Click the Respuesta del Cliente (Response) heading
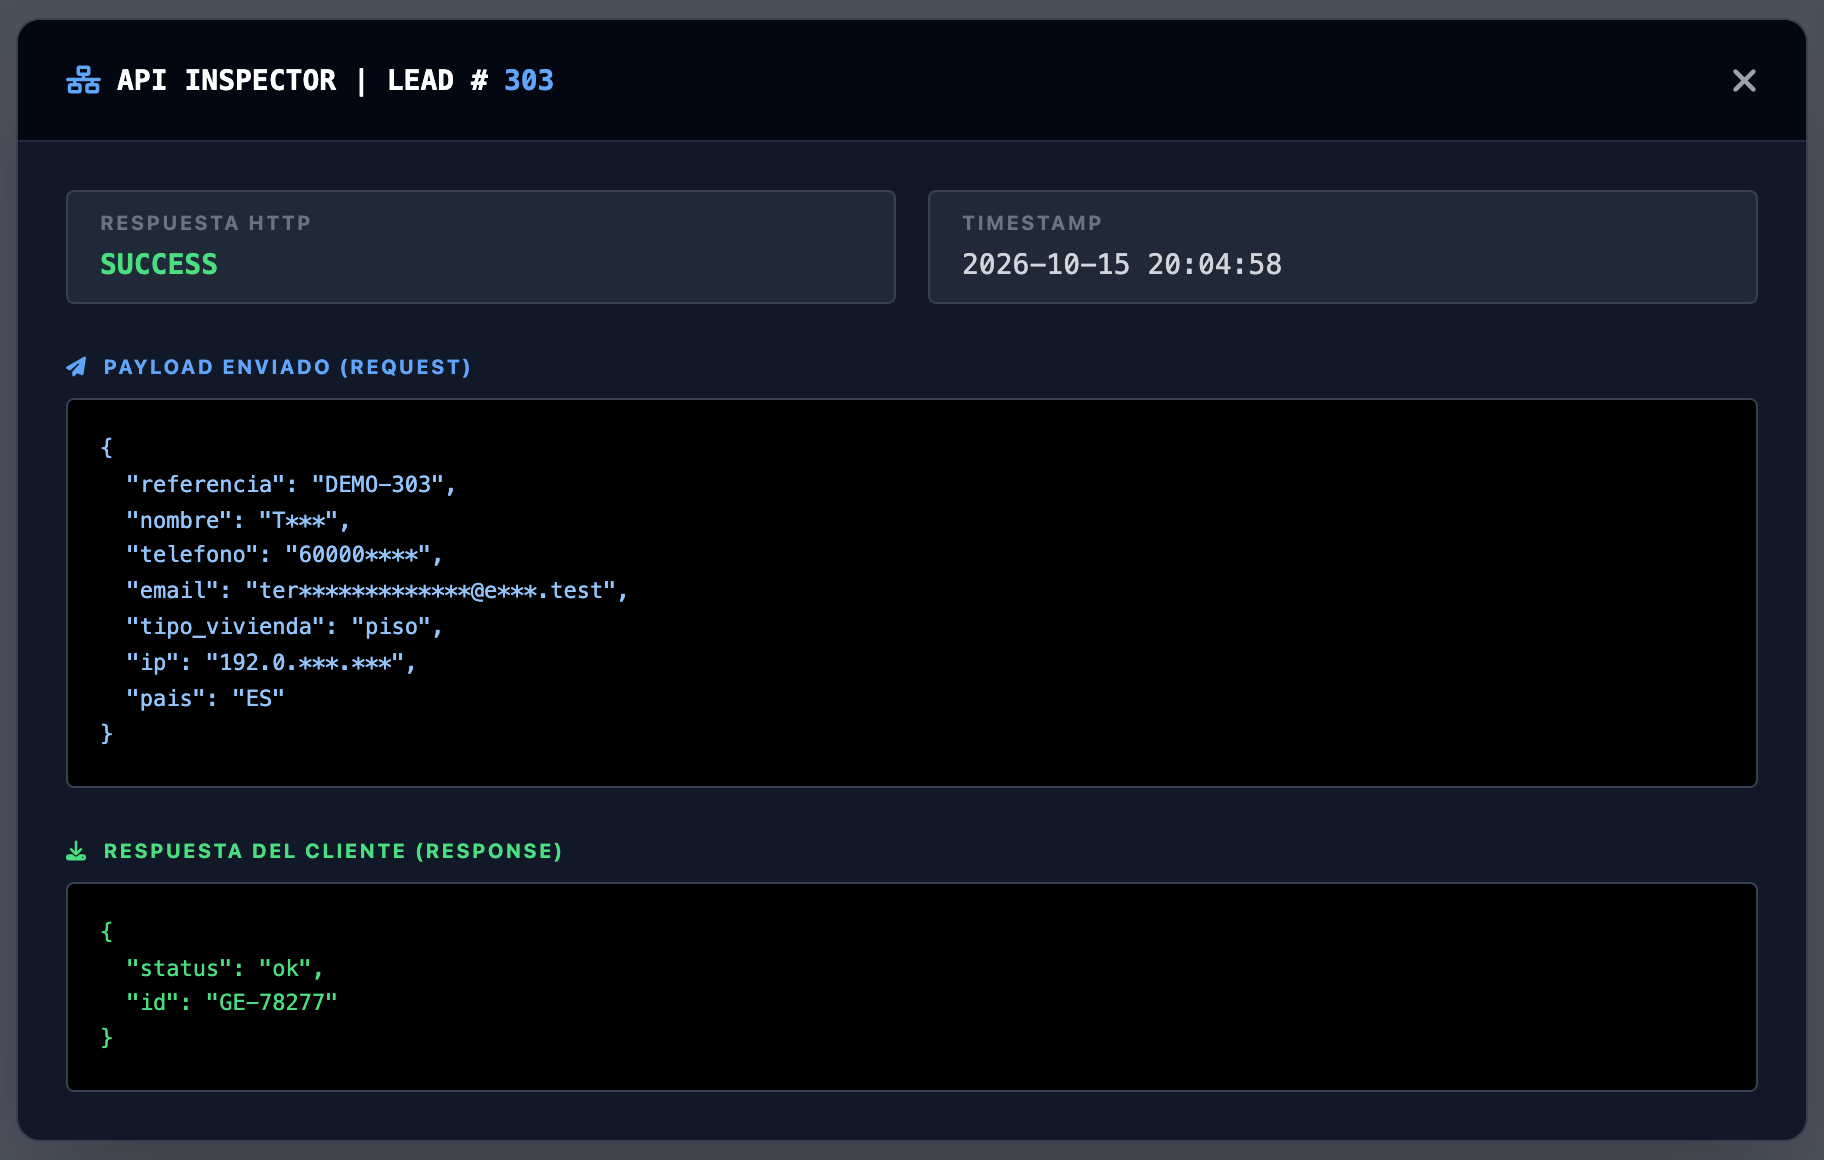This screenshot has height=1160, width=1824. [333, 851]
